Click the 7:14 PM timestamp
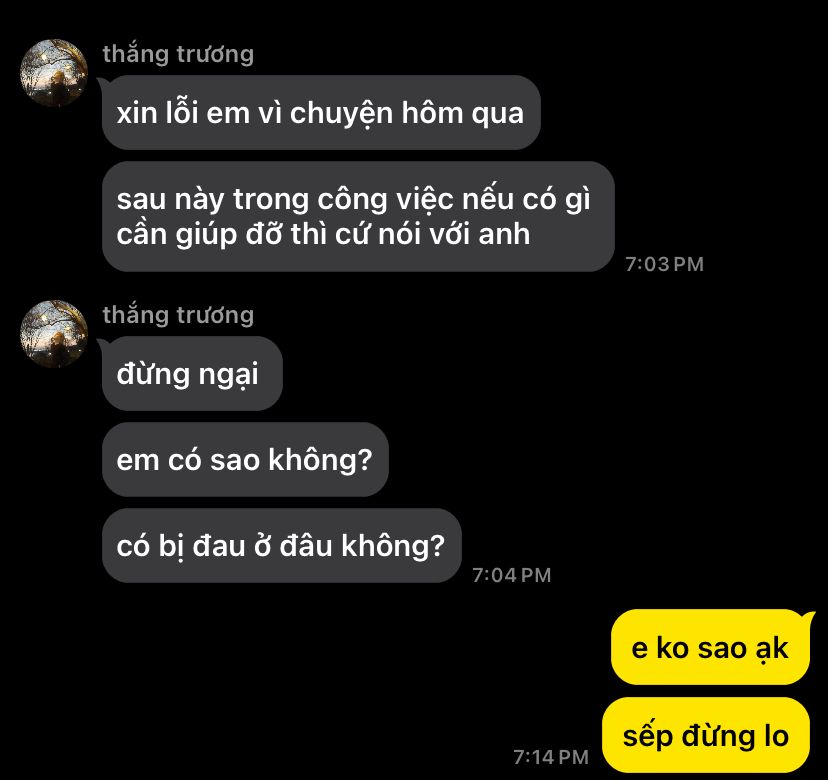 [551, 757]
